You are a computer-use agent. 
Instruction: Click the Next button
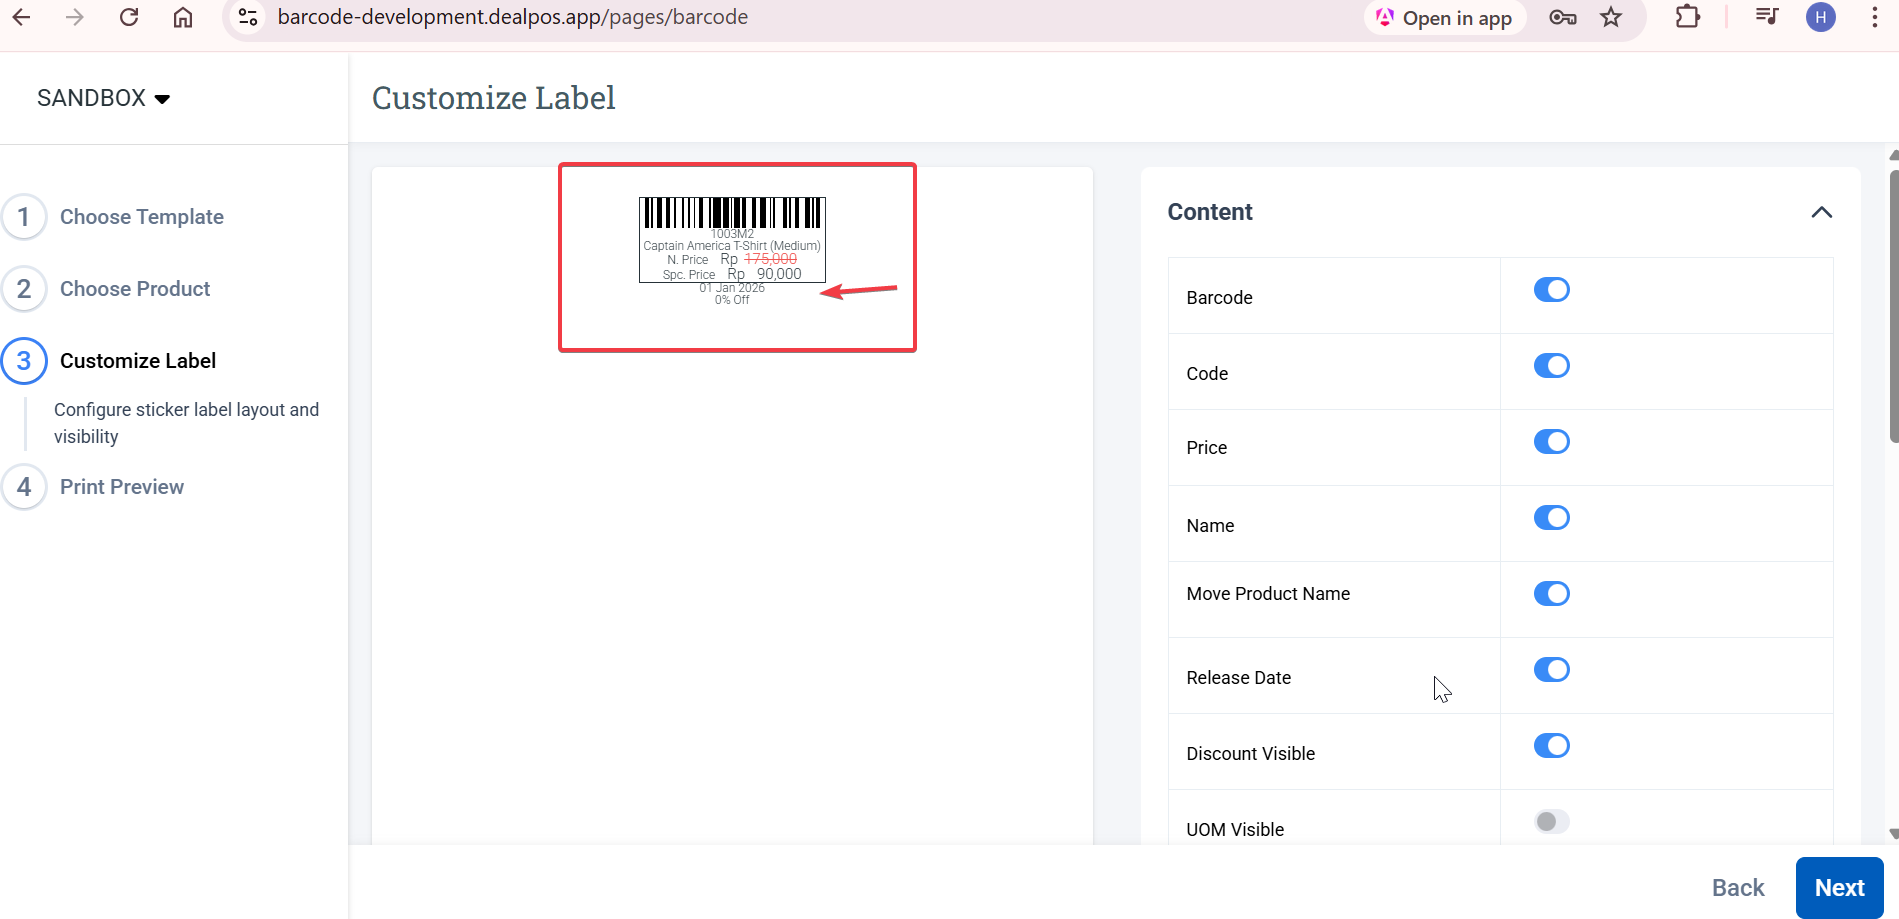click(1840, 888)
